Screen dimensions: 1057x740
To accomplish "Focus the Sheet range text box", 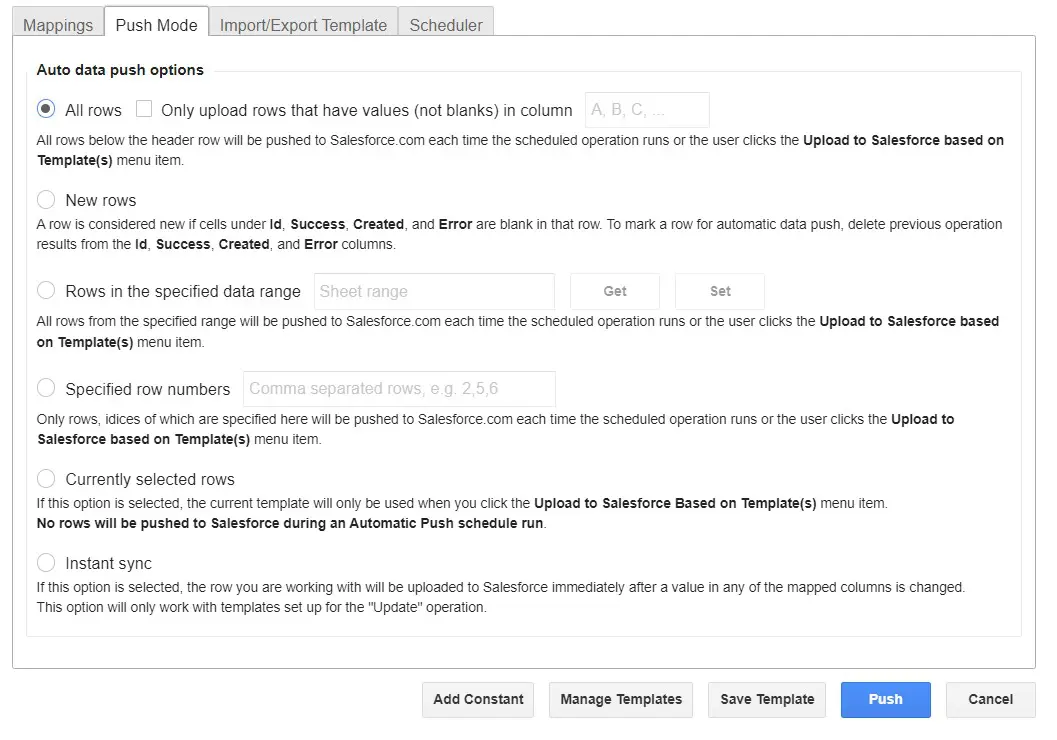I will point(434,291).
